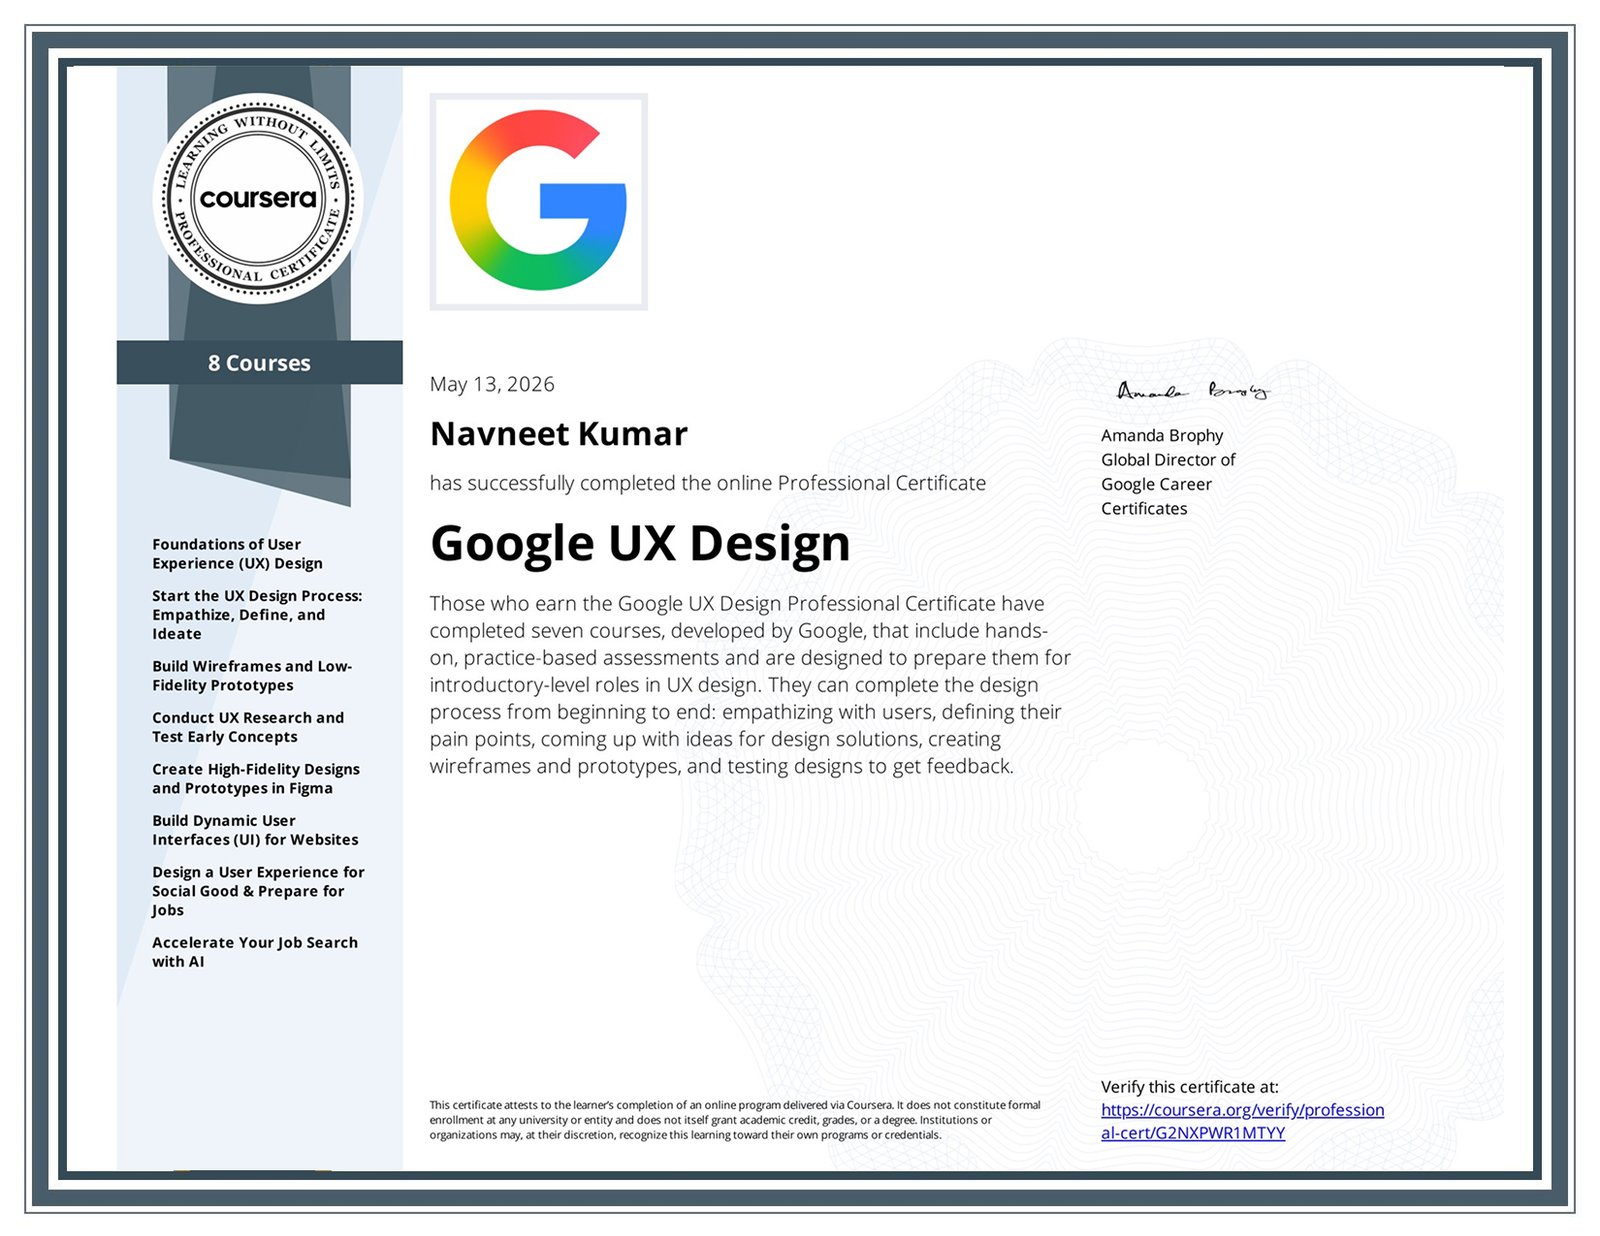Click the date May 13, 2026
The height and width of the screenshot is (1236, 1600).
(x=492, y=384)
